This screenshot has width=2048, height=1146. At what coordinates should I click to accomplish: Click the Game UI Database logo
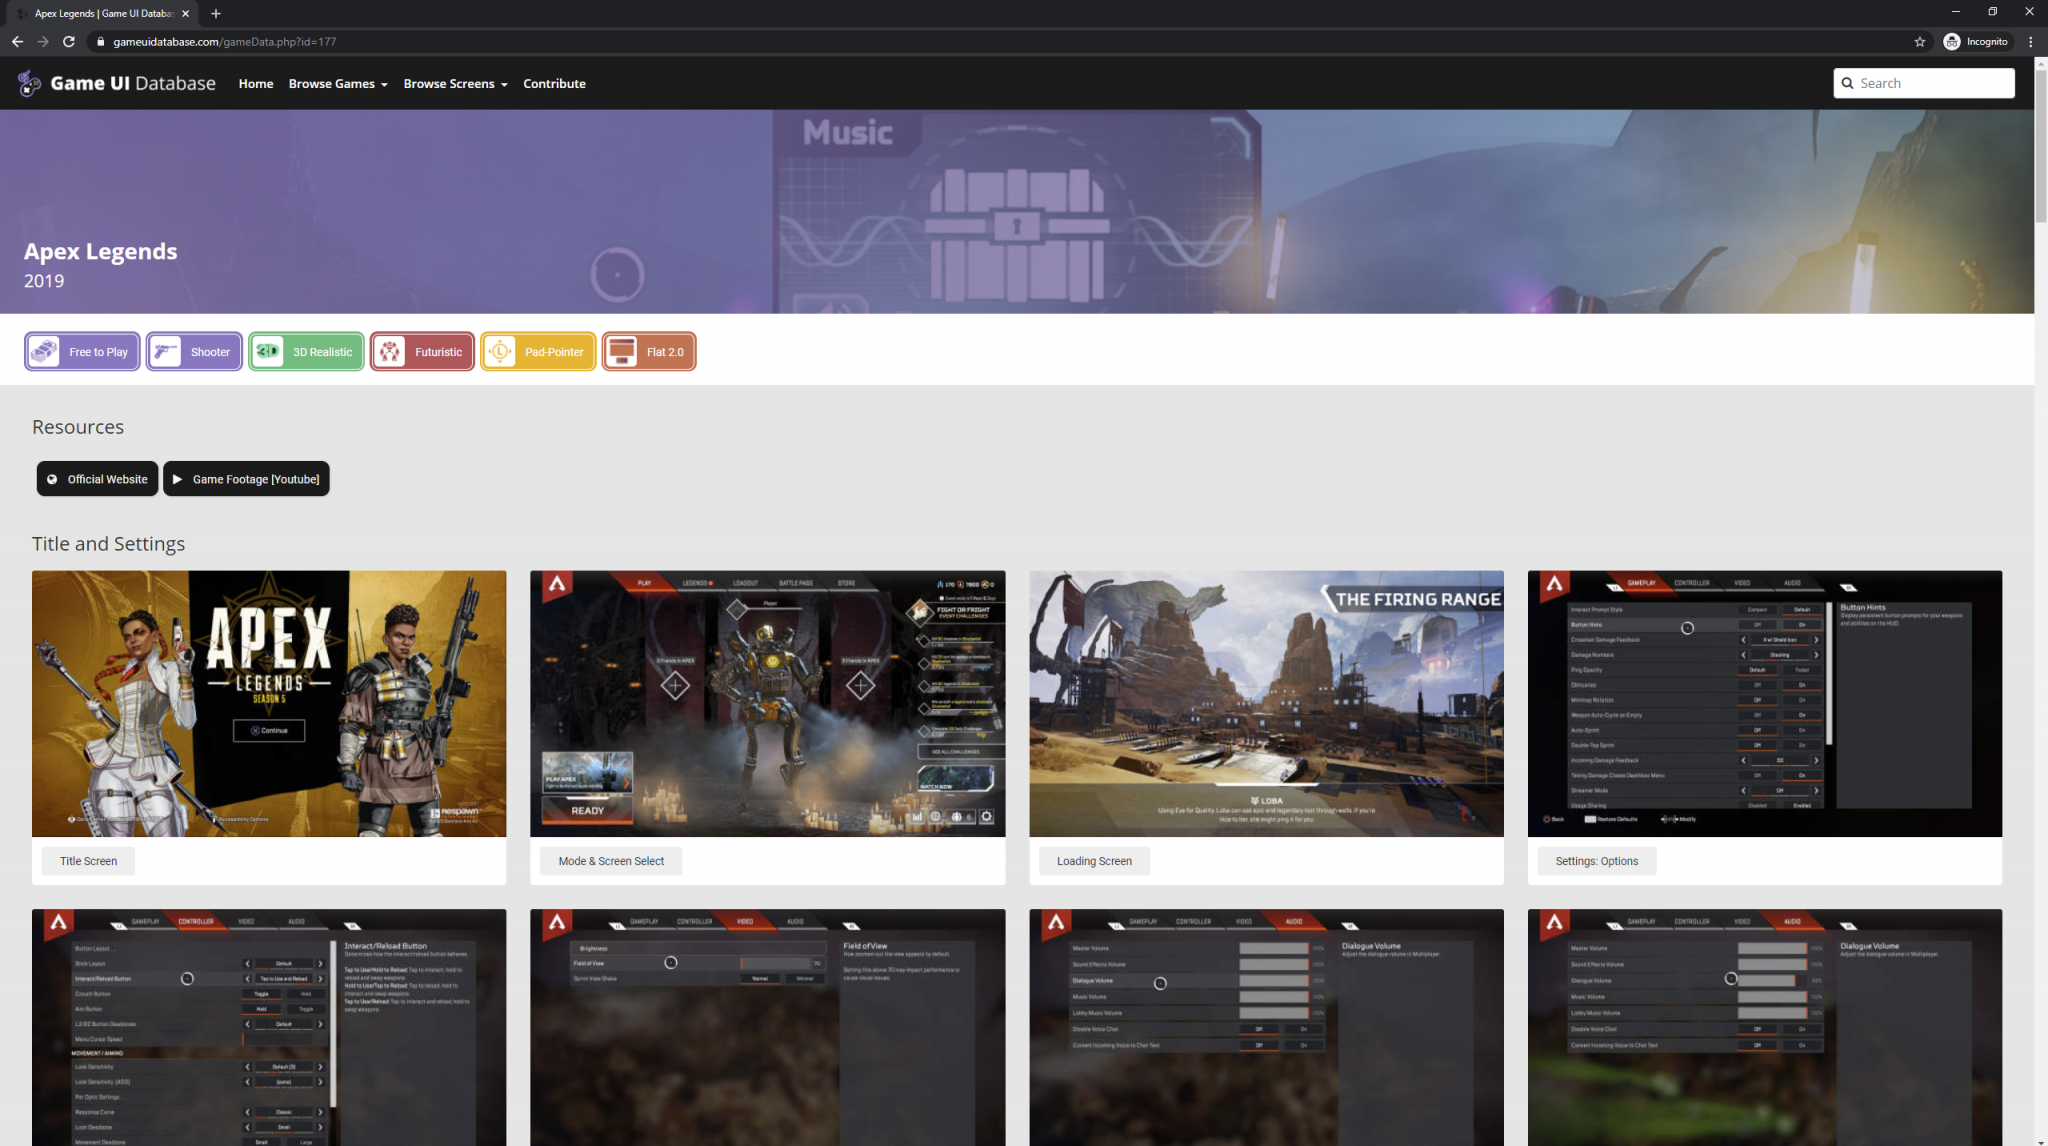27,83
